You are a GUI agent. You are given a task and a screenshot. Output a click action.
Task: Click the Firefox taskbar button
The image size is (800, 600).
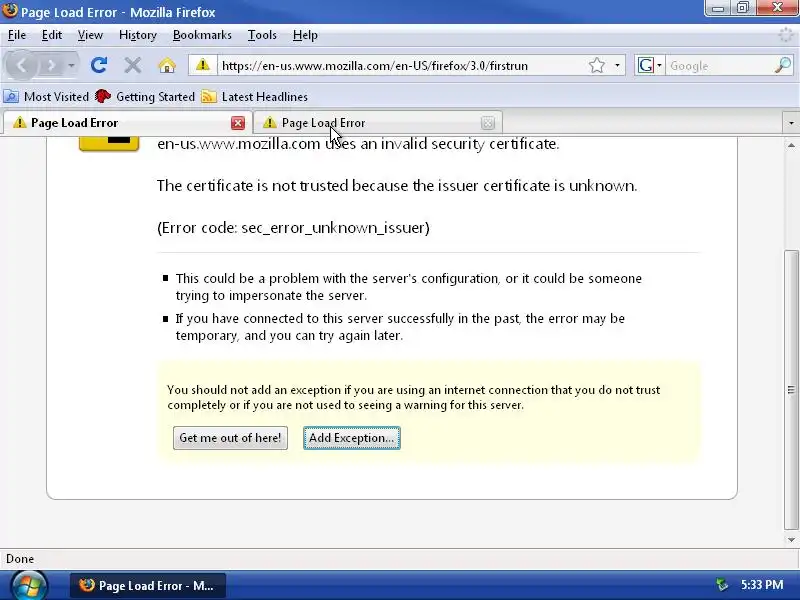point(147,586)
